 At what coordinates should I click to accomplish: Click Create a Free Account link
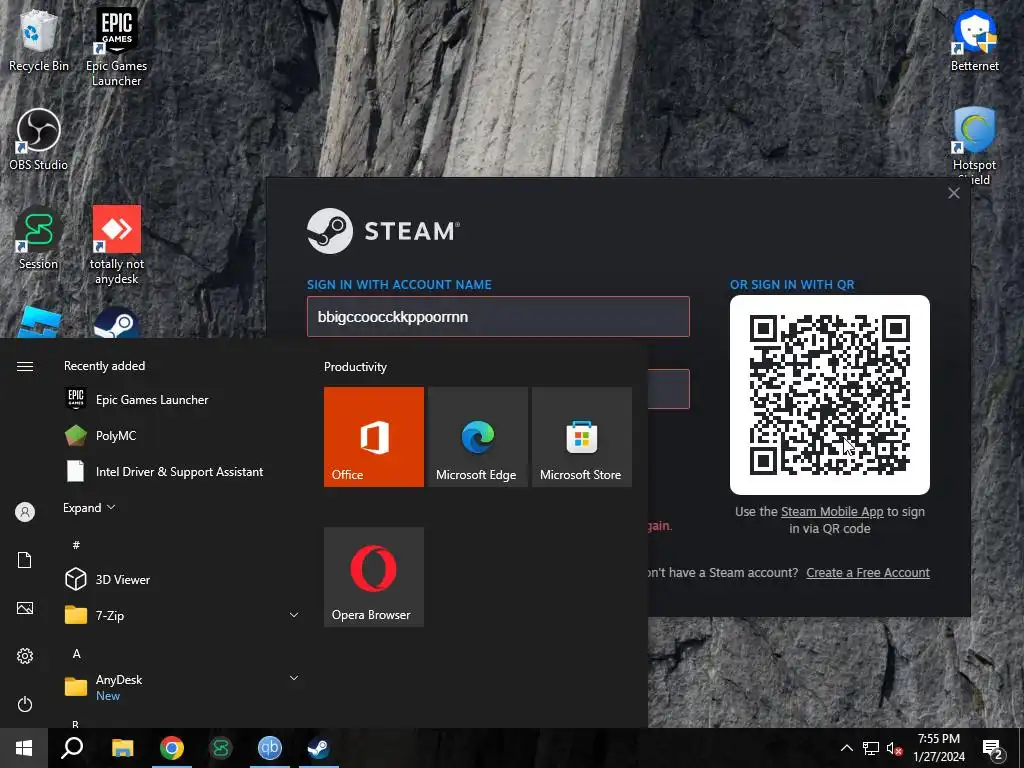pos(868,573)
